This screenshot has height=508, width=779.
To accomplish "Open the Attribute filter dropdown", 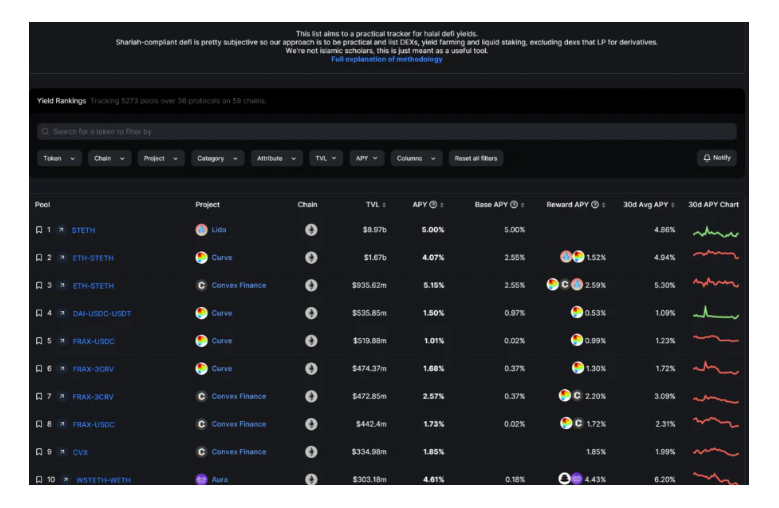I will coord(277,158).
